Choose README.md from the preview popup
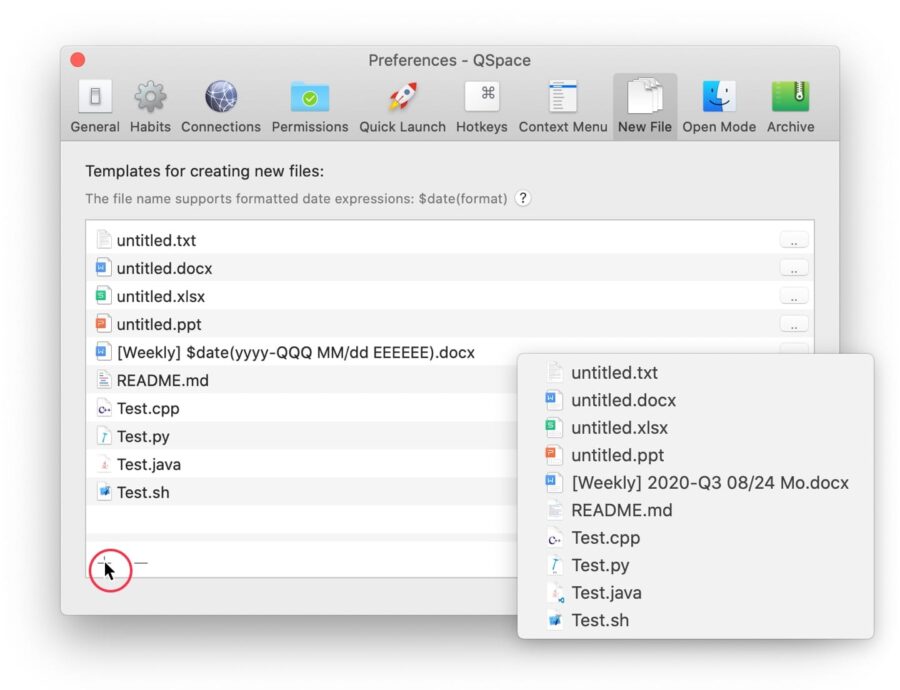The height and width of the screenshot is (690, 900). pyautogui.click(x=621, y=510)
